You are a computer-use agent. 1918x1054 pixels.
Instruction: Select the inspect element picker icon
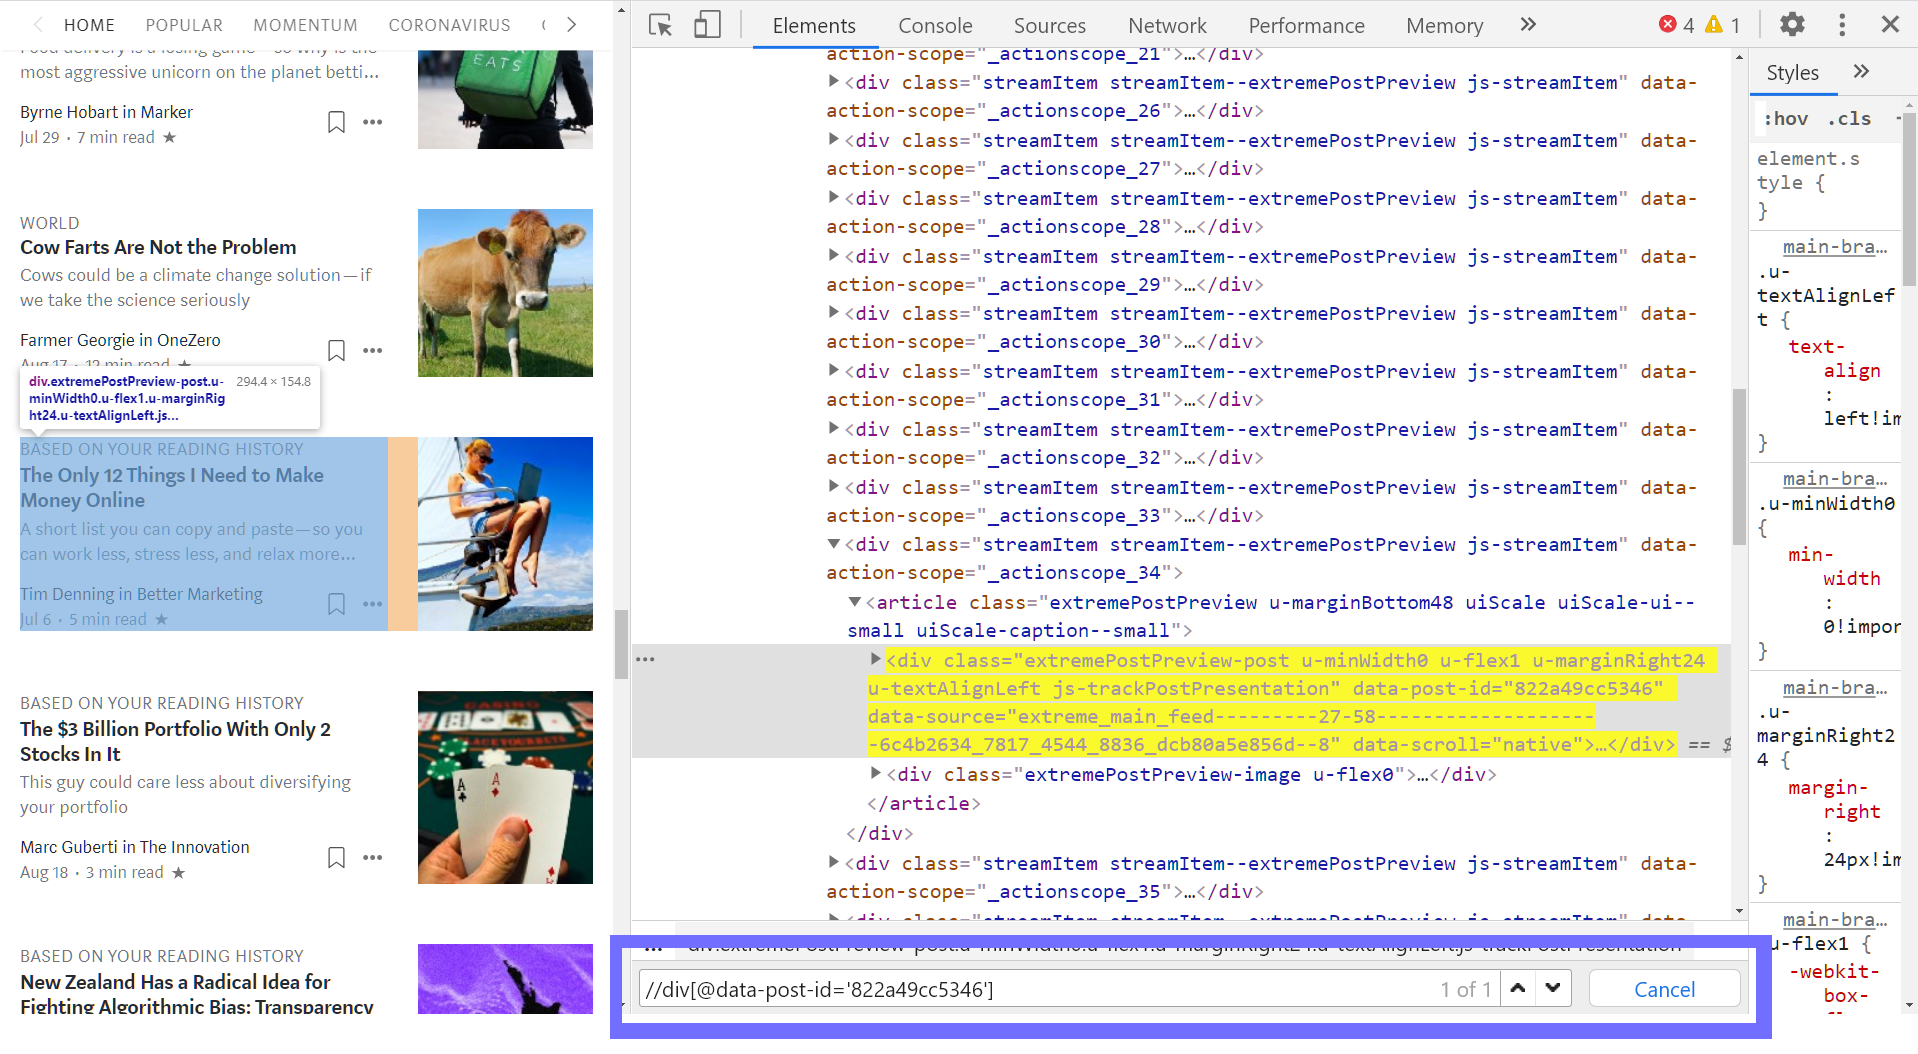point(660,25)
